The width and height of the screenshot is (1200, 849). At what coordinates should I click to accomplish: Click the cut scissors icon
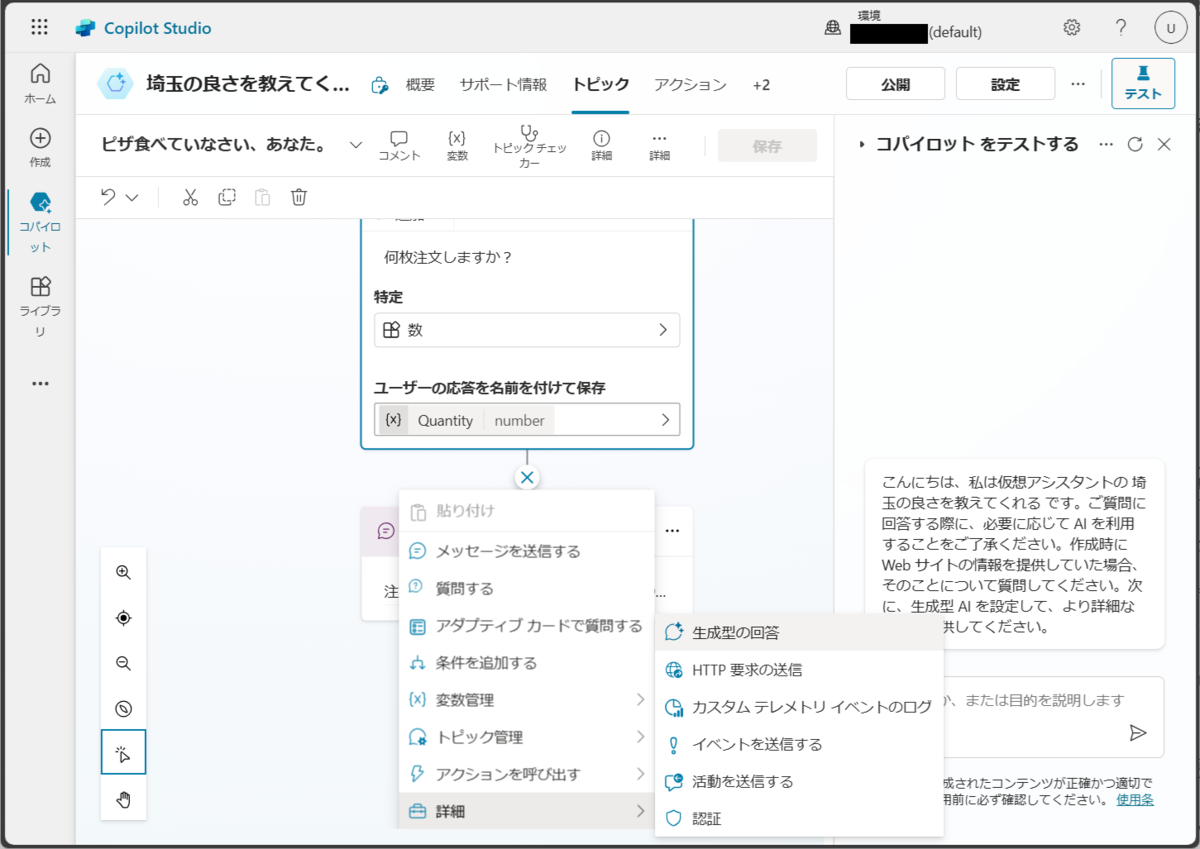[190, 197]
